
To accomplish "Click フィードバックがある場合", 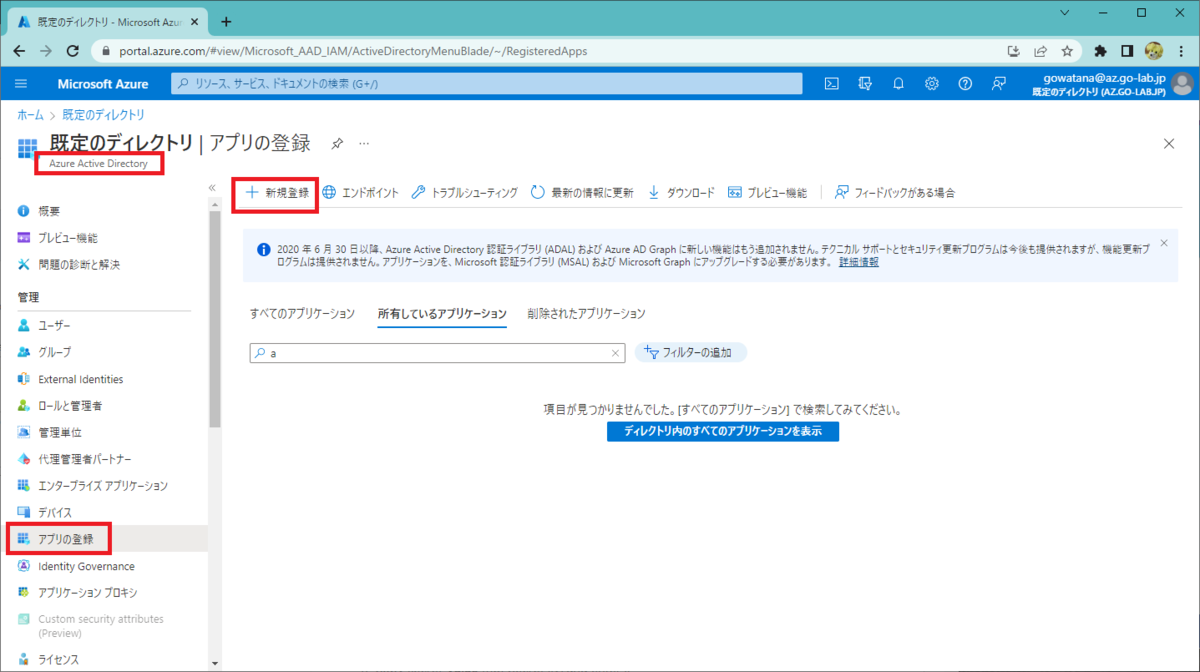I will point(895,193).
